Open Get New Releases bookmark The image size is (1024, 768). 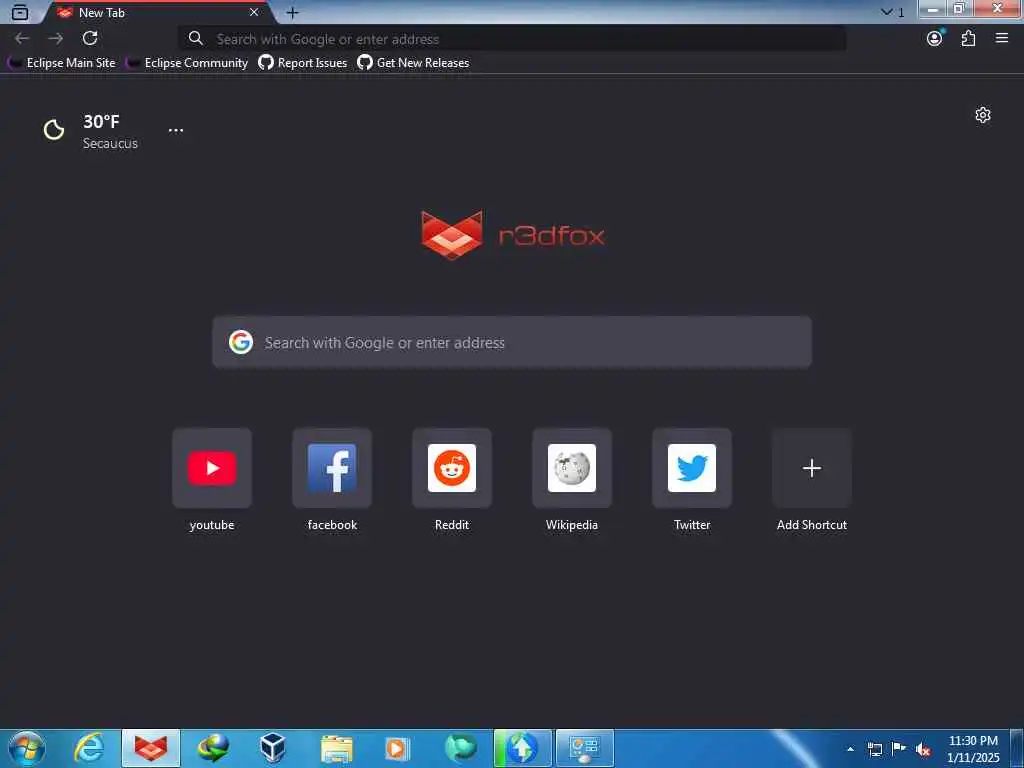(413, 63)
